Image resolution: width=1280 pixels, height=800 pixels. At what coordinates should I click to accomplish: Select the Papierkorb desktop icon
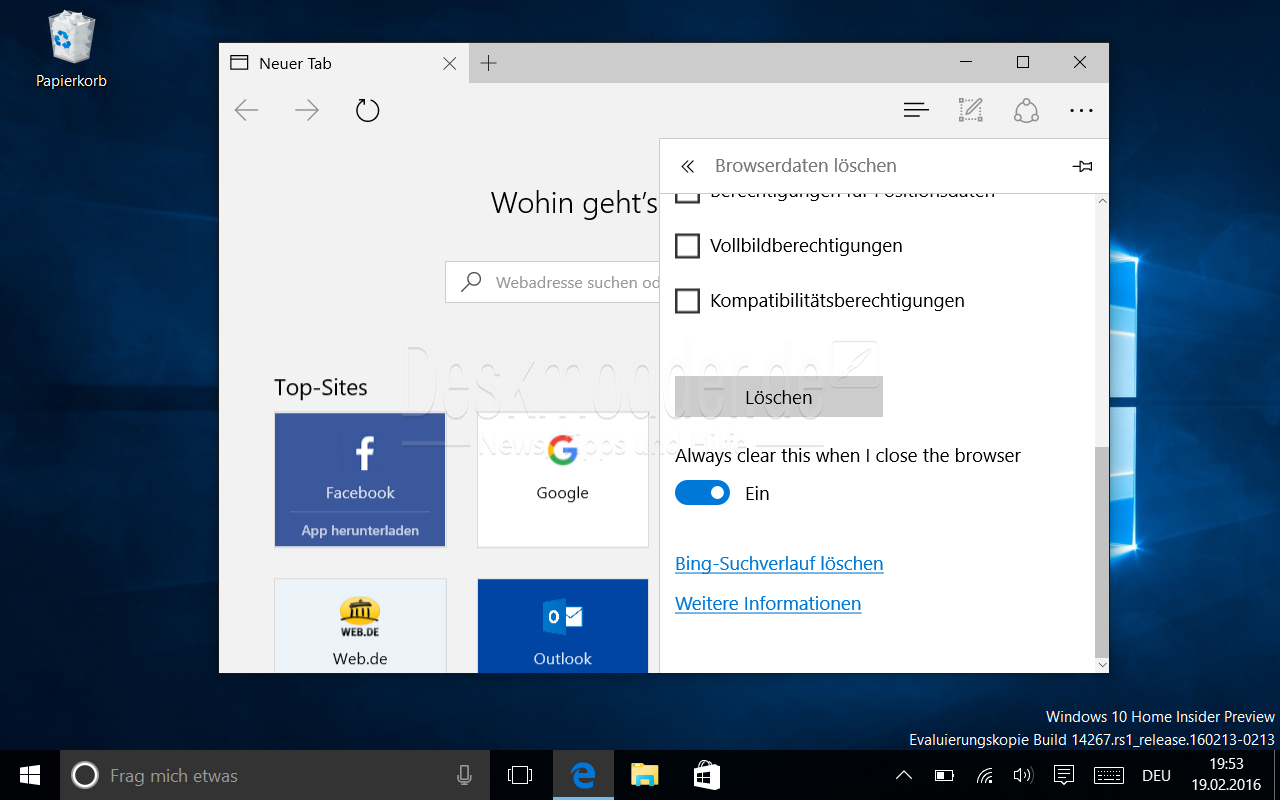click(71, 48)
